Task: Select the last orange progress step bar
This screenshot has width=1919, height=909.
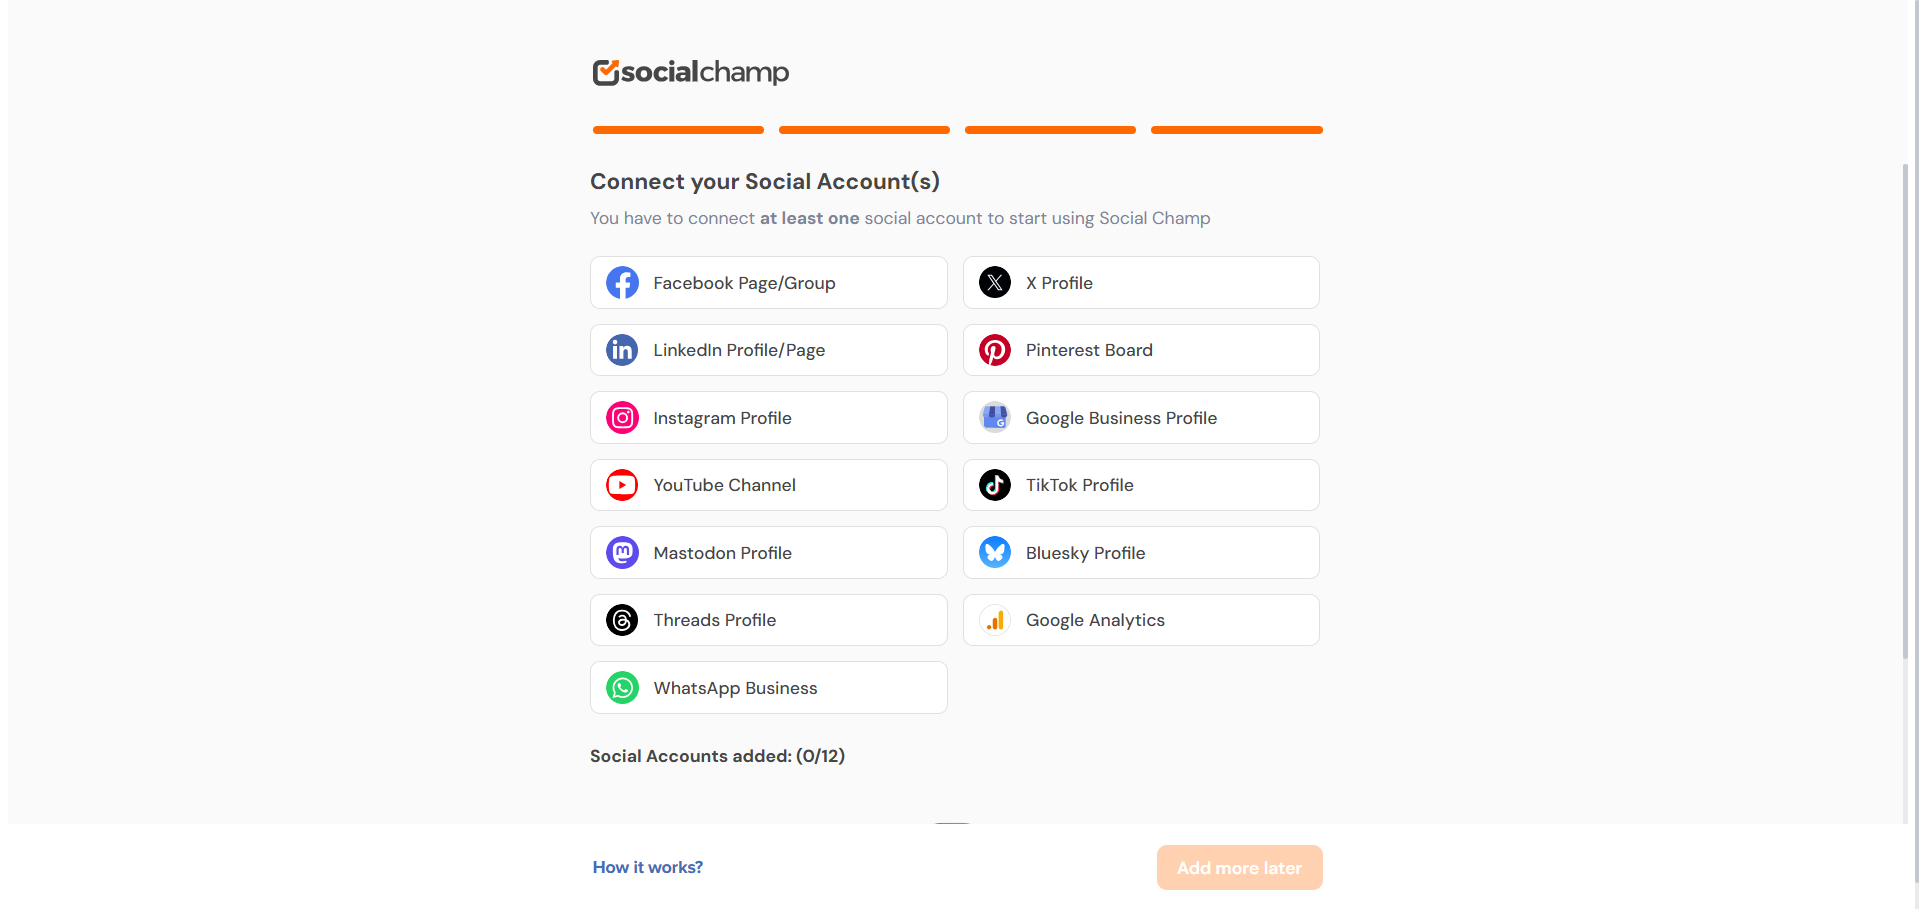Action: point(1237,130)
